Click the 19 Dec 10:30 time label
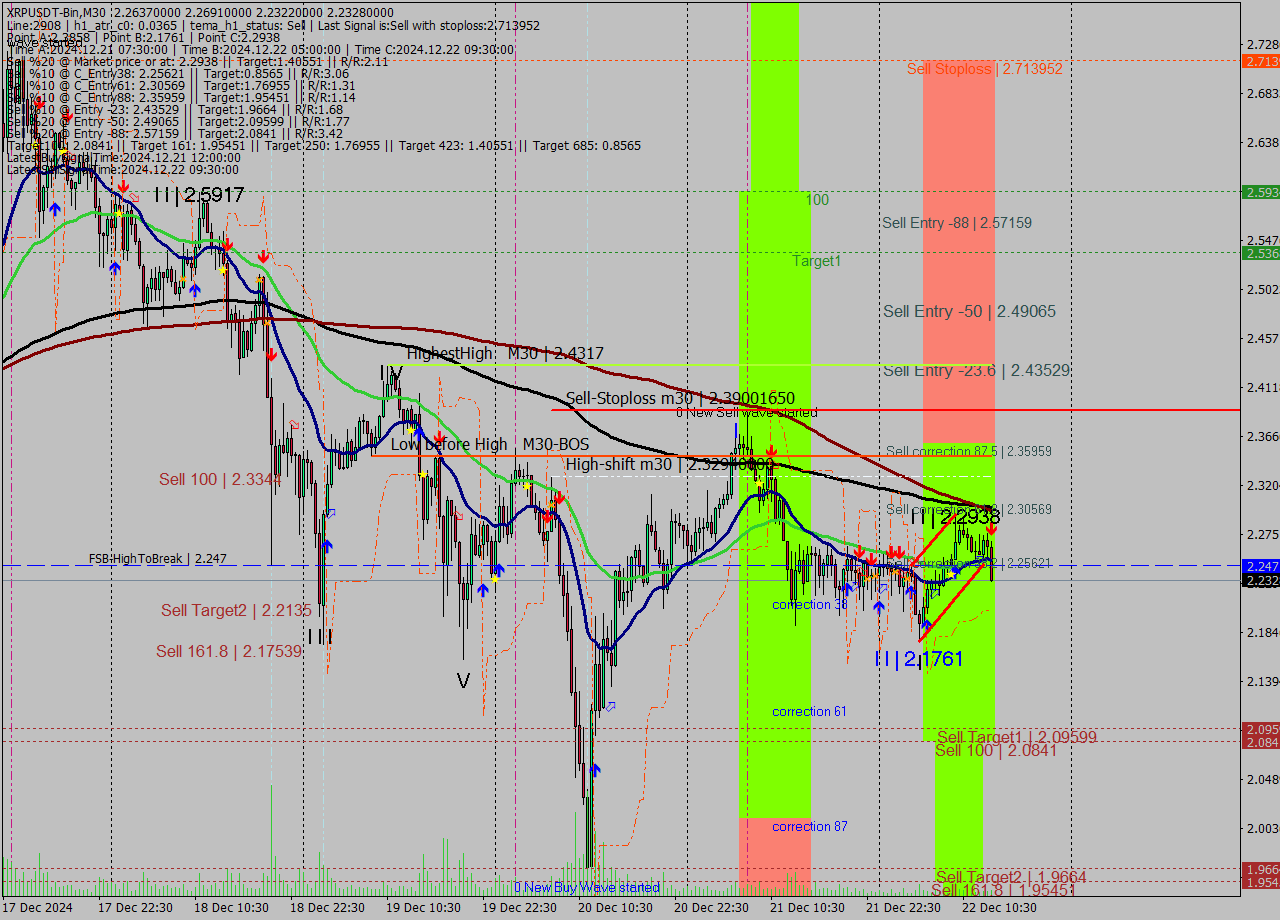Screen dimensions: 1280x920 (x=423, y=908)
